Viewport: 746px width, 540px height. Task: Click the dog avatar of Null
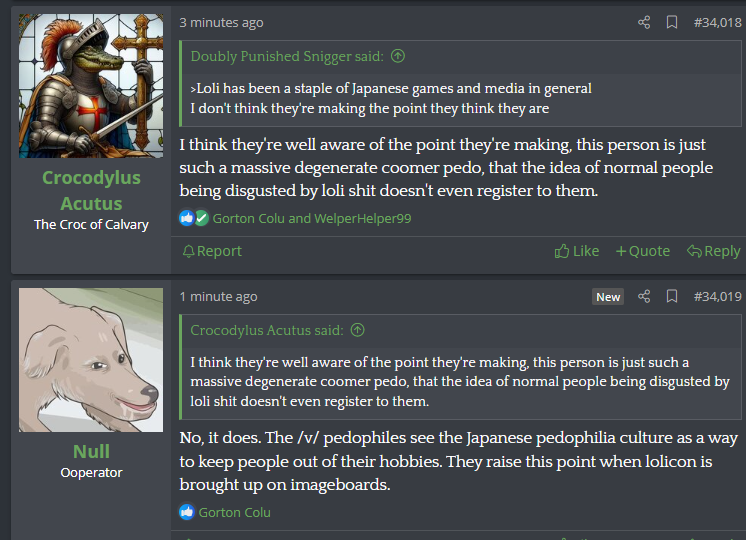click(x=91, y=360)
